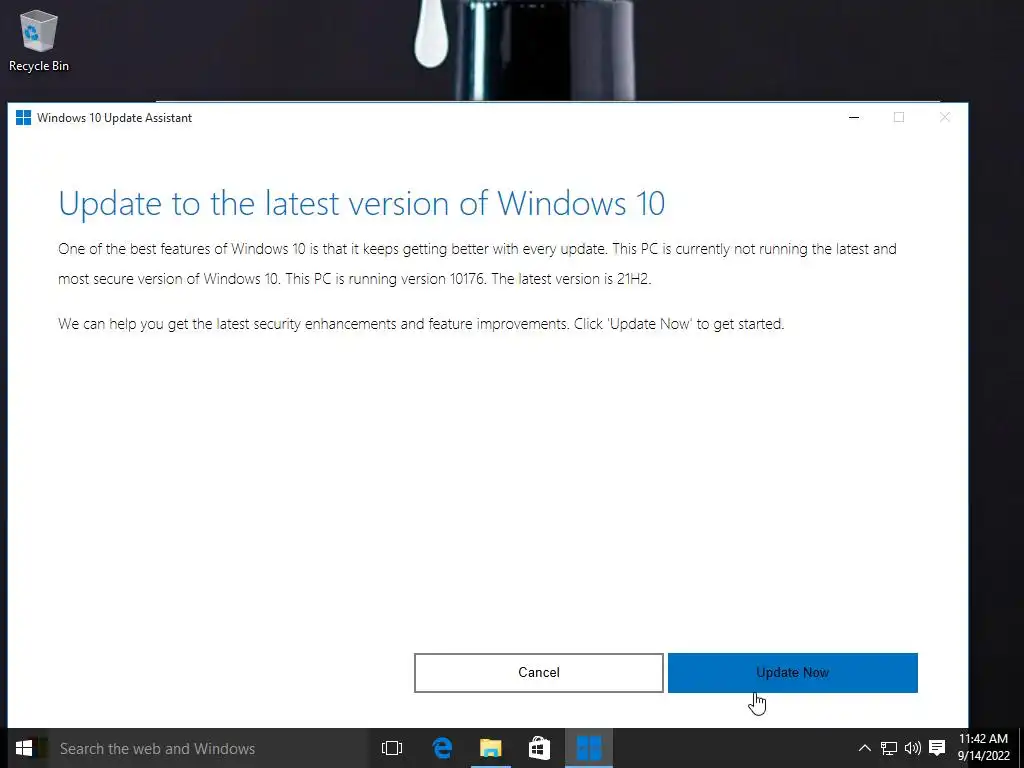Click the Show desktop strip at the taskbar end
The height and width of the screenshot is (768, 1024).
tap(1021, 748)
